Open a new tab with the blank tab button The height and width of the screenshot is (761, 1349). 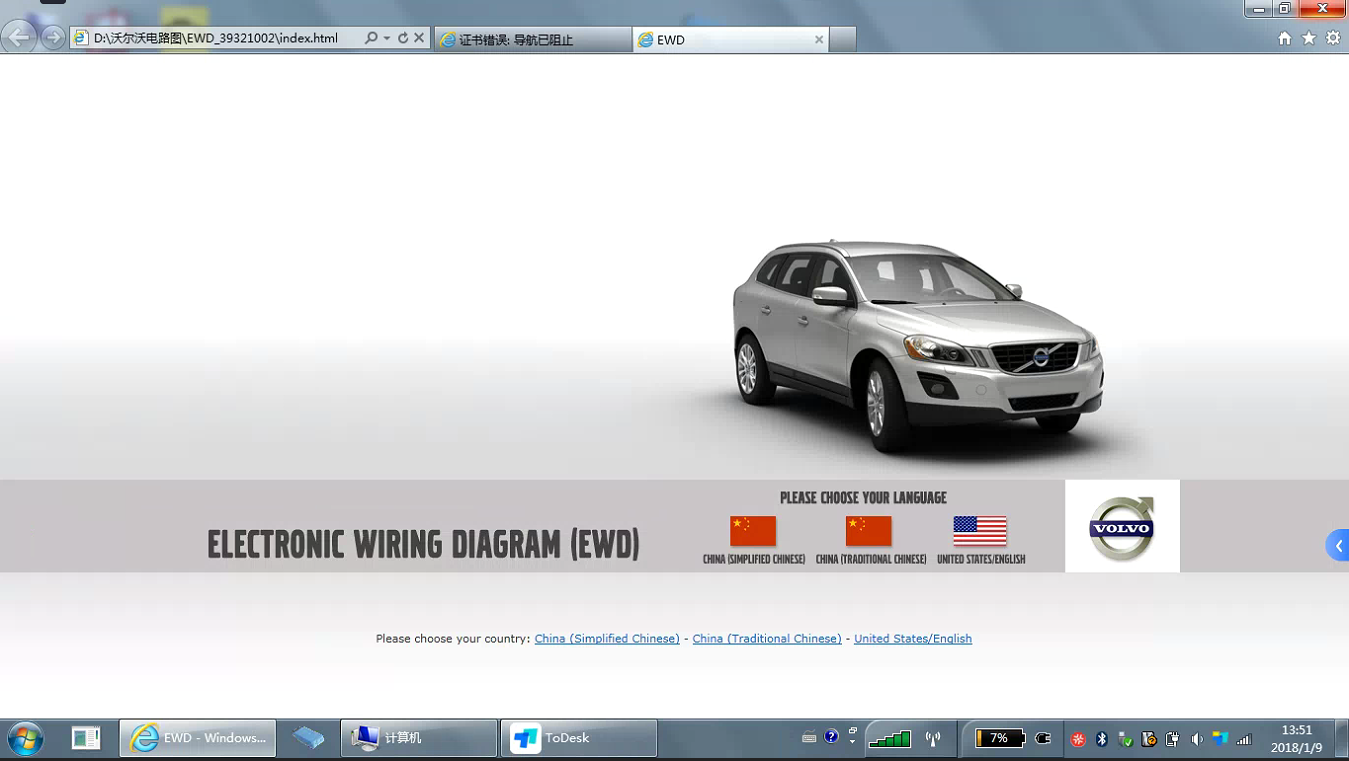coord(843,39)
